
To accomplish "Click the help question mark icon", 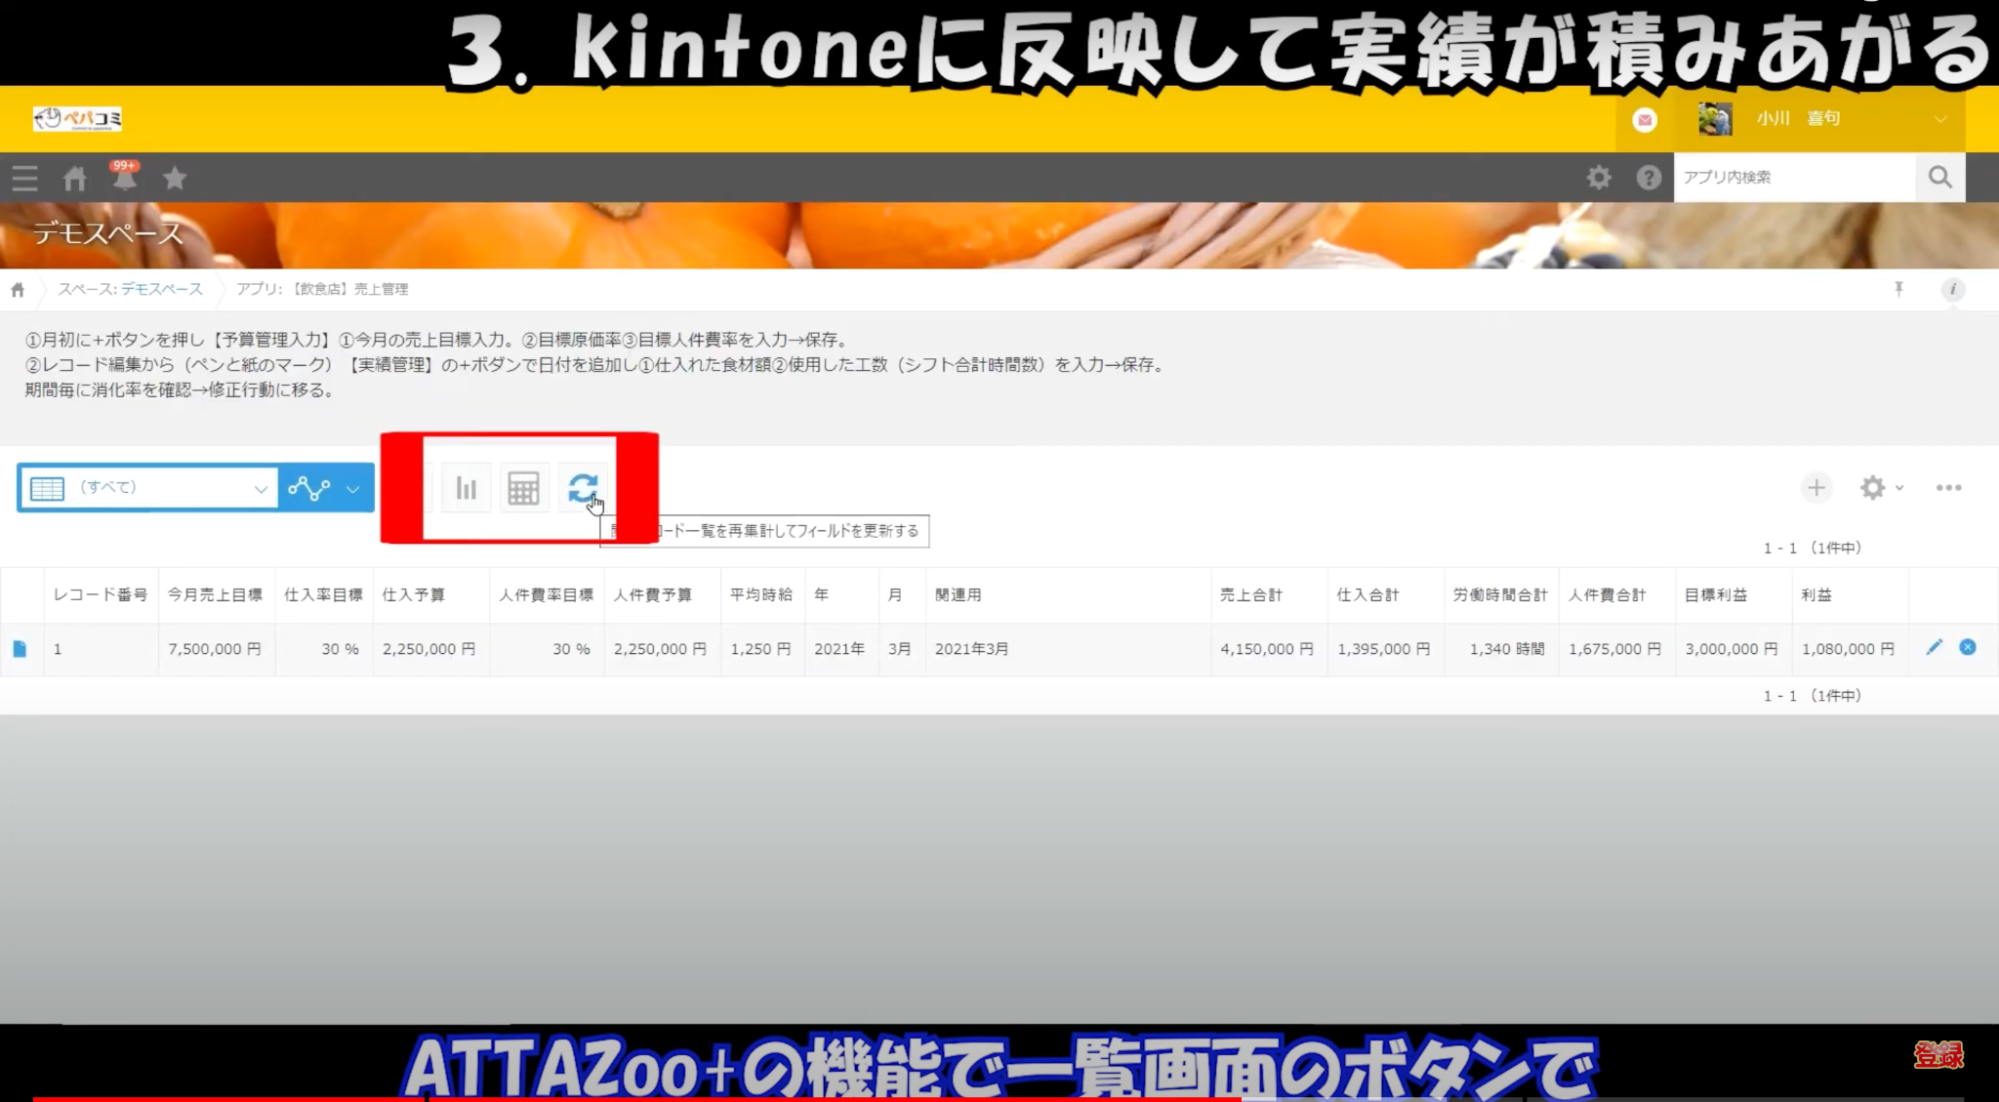I will [x=1648, y=178].
